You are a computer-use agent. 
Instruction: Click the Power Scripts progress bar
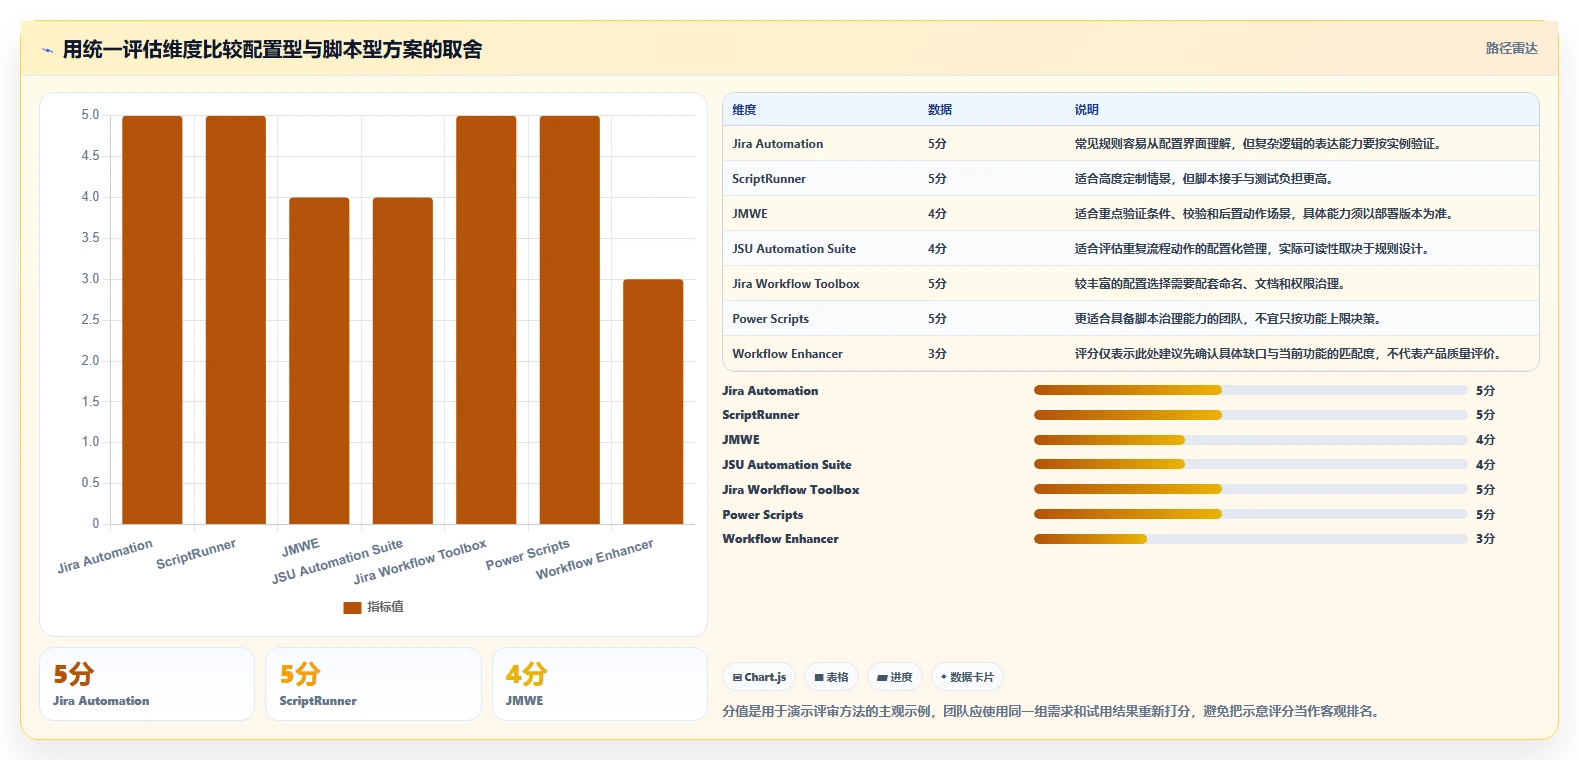pyautogui.click(x=1250, y=514)
